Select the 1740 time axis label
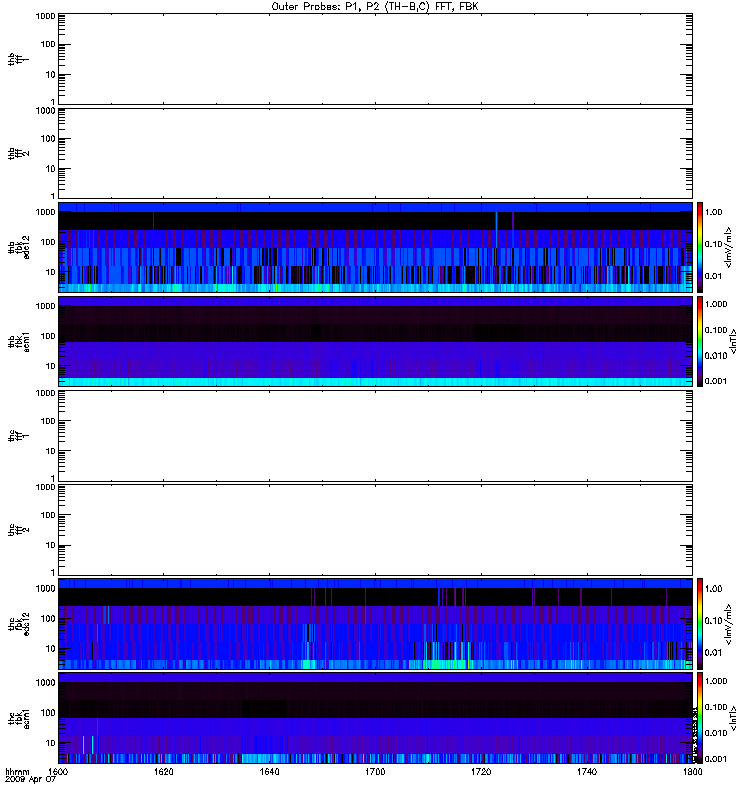This screenshot has height=800, width=750. 587,771
